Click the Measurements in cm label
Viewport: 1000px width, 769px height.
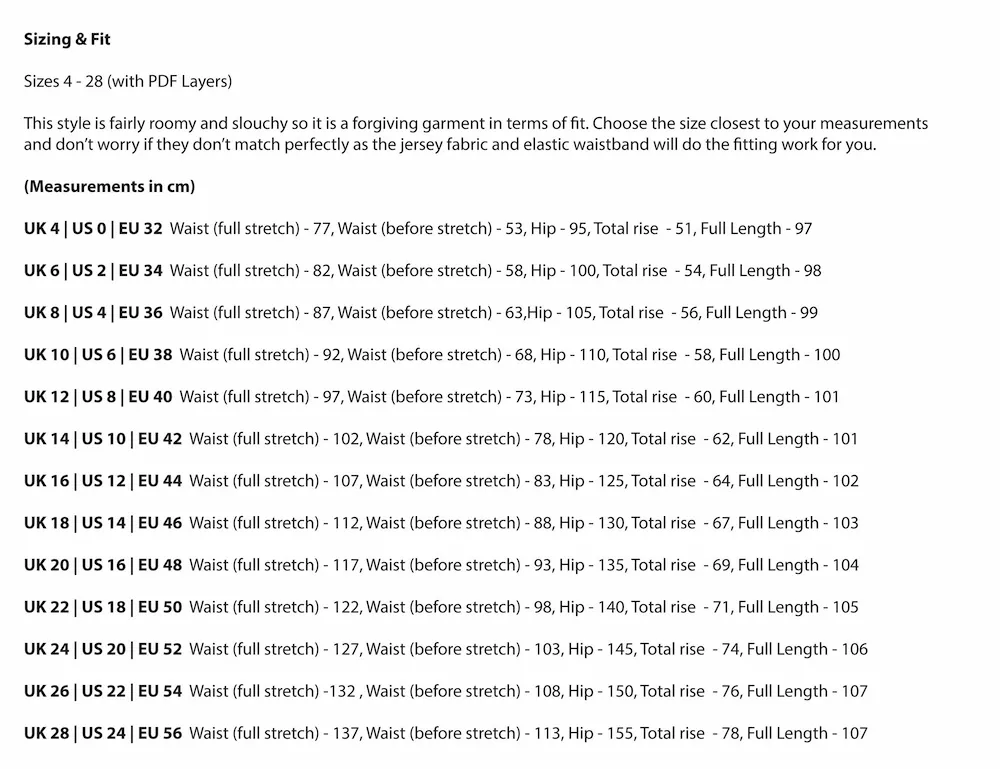click(109, 186)
